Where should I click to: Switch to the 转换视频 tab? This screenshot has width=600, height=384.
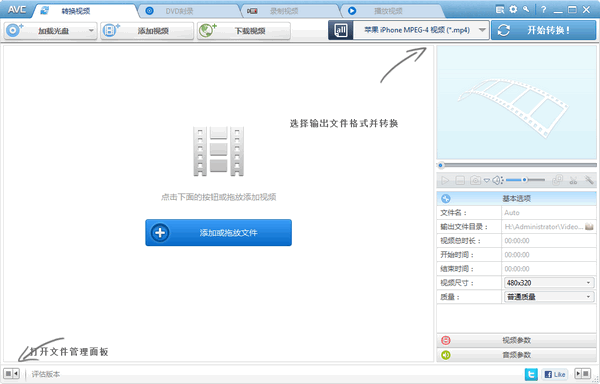(76, 11)
